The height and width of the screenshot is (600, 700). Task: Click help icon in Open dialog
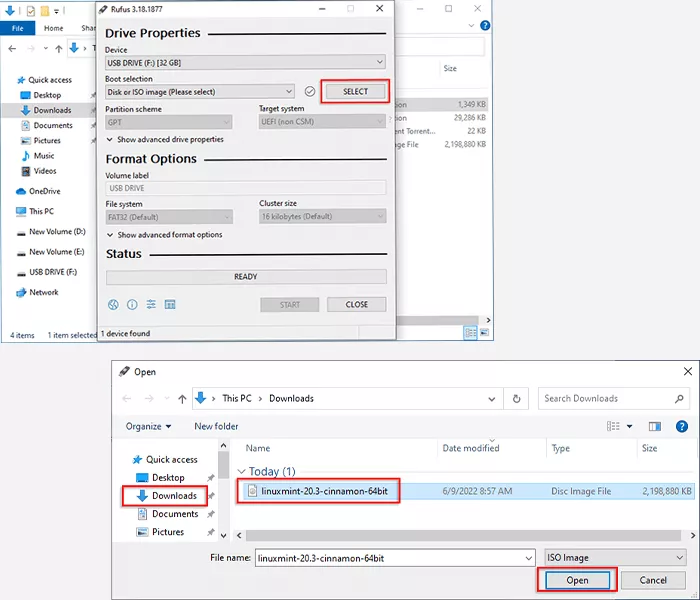click(682, 426)
